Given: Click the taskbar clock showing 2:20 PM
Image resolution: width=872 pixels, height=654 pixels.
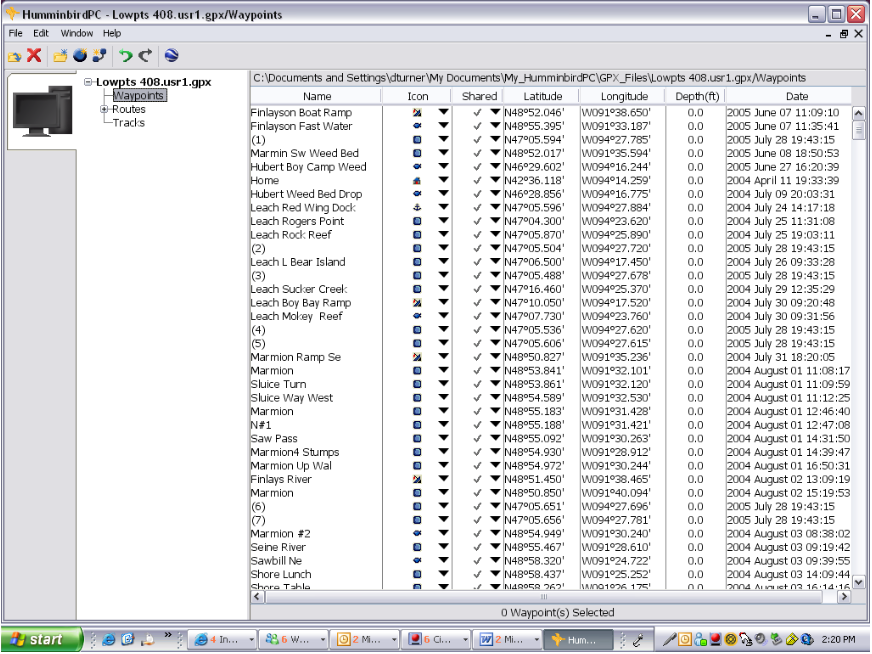Looking at the screenshot, I should [838, 640].
